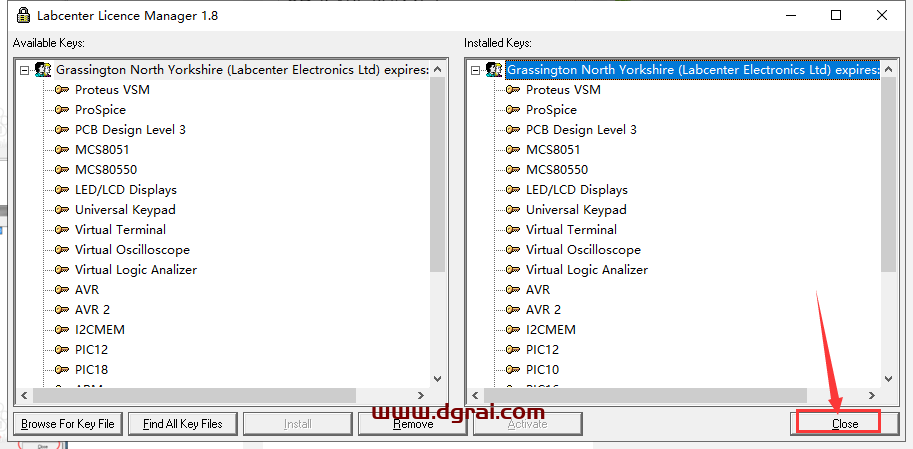Select Virtual Terminal in Installed Keys list

(x=571, y=229)
